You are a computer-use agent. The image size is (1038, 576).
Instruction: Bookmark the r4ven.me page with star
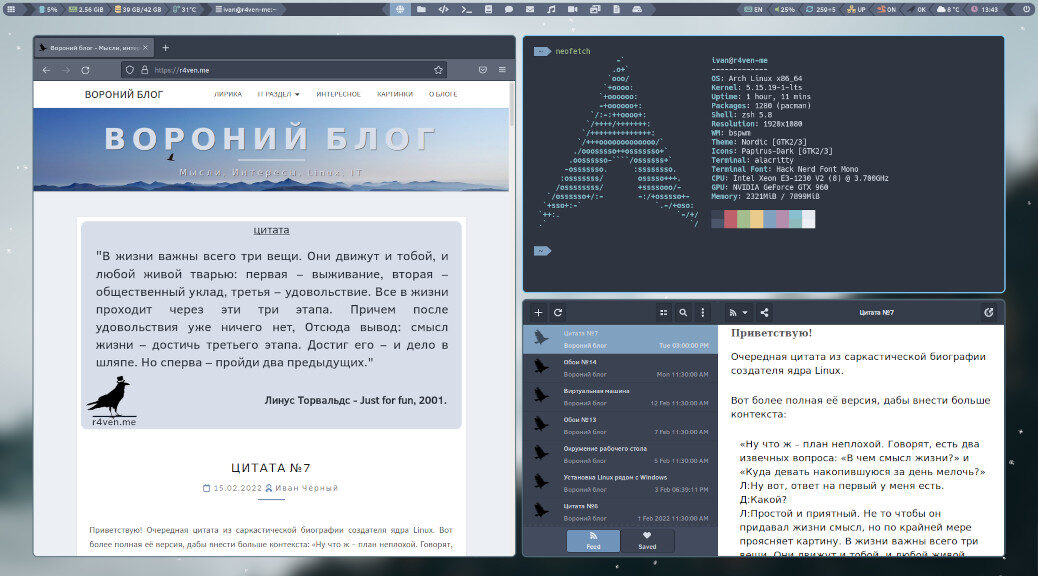(x=438, y=70)
